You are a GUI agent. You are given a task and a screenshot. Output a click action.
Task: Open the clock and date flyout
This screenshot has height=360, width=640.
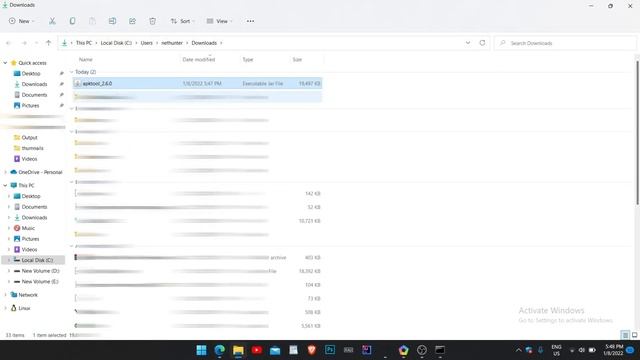[x=613, y=350]
